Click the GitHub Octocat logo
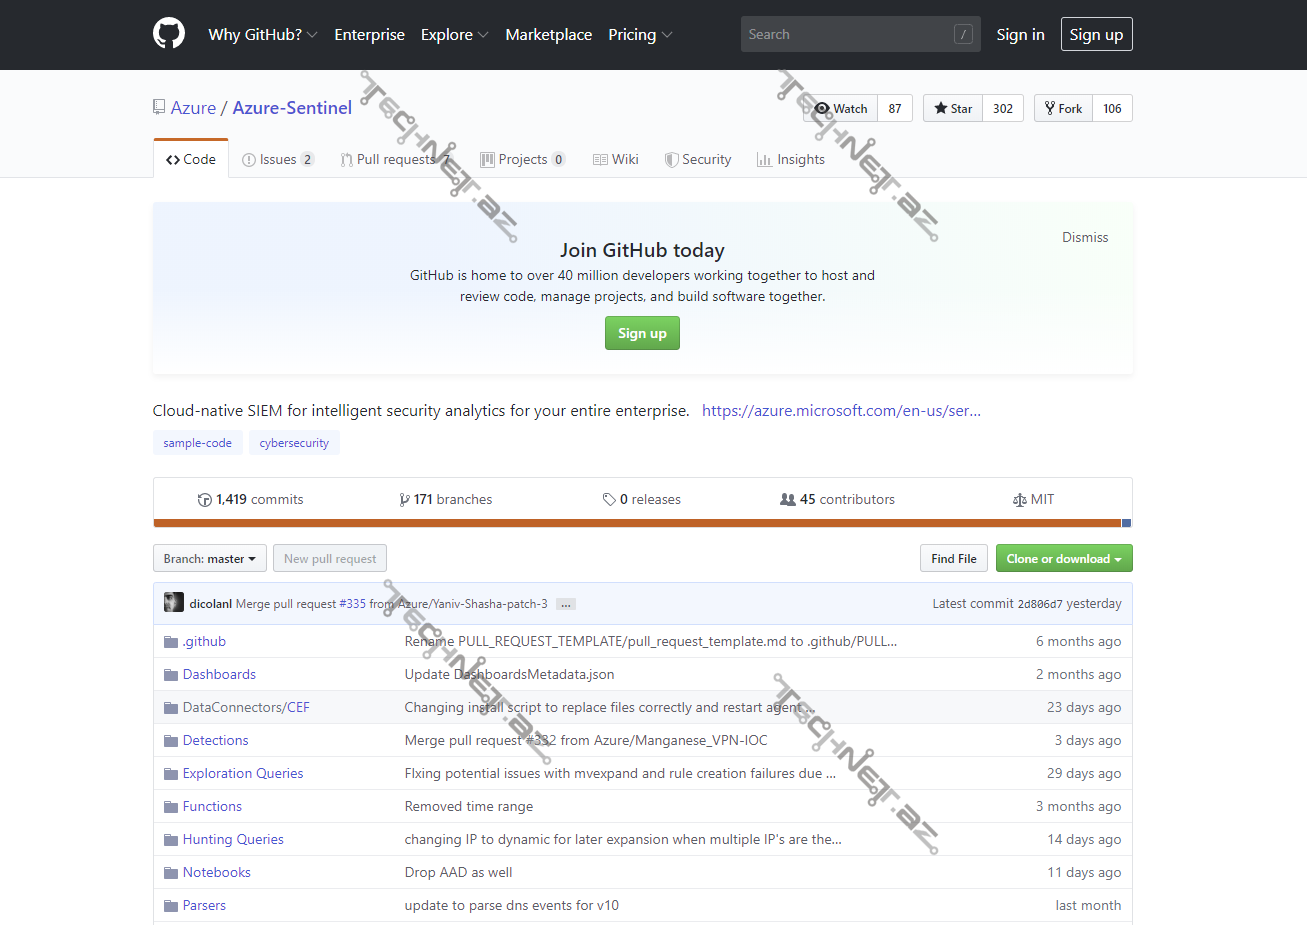 pos(169,34)
